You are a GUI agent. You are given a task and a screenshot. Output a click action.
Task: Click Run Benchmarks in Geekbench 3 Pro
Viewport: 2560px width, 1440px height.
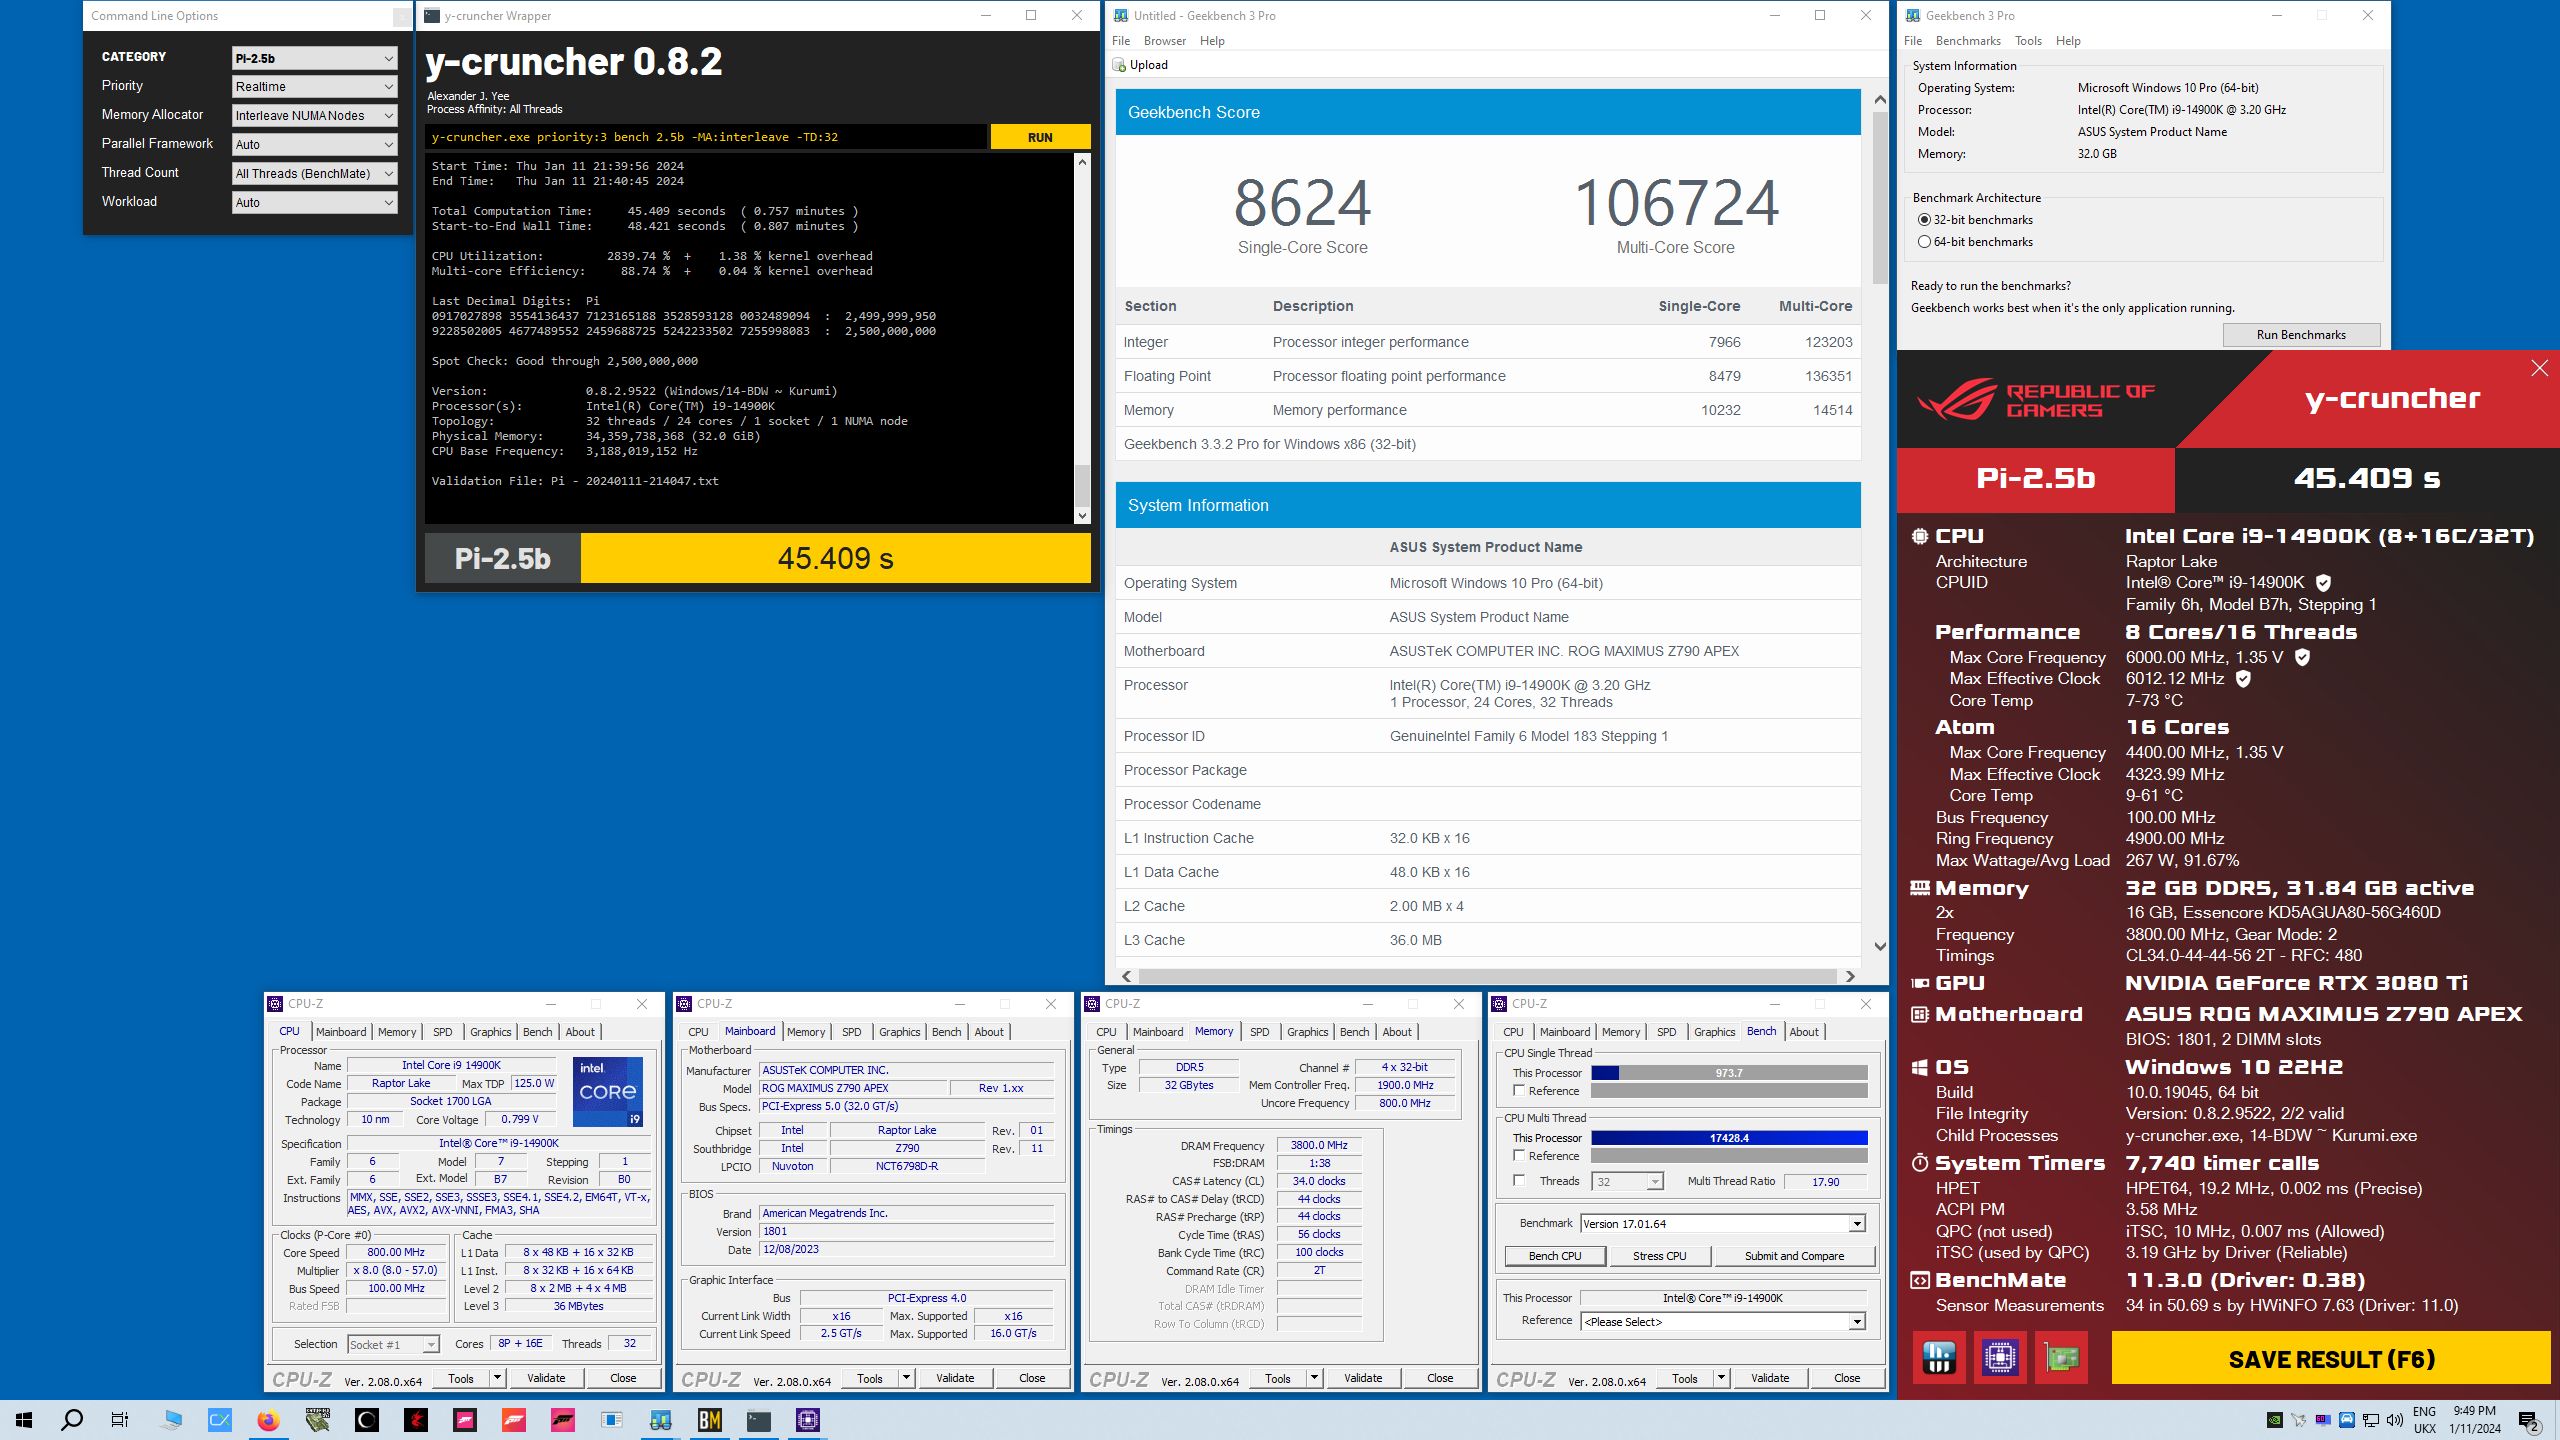click(x=2301, y=335)
